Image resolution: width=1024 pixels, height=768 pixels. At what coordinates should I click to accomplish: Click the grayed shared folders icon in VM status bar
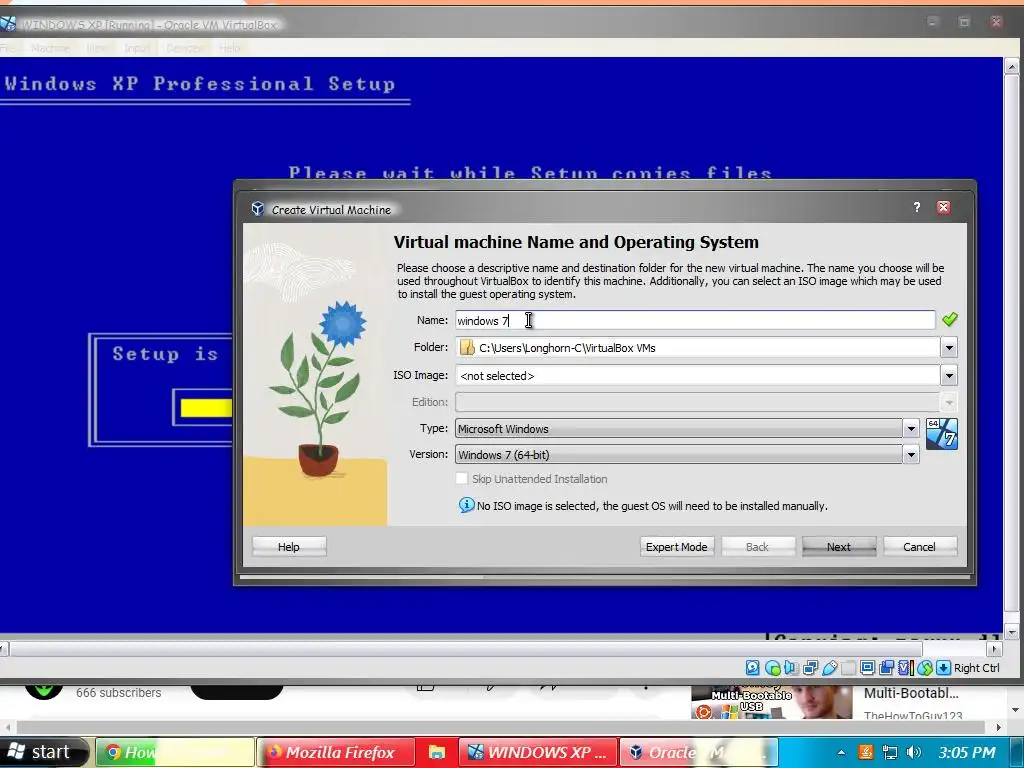848,667
